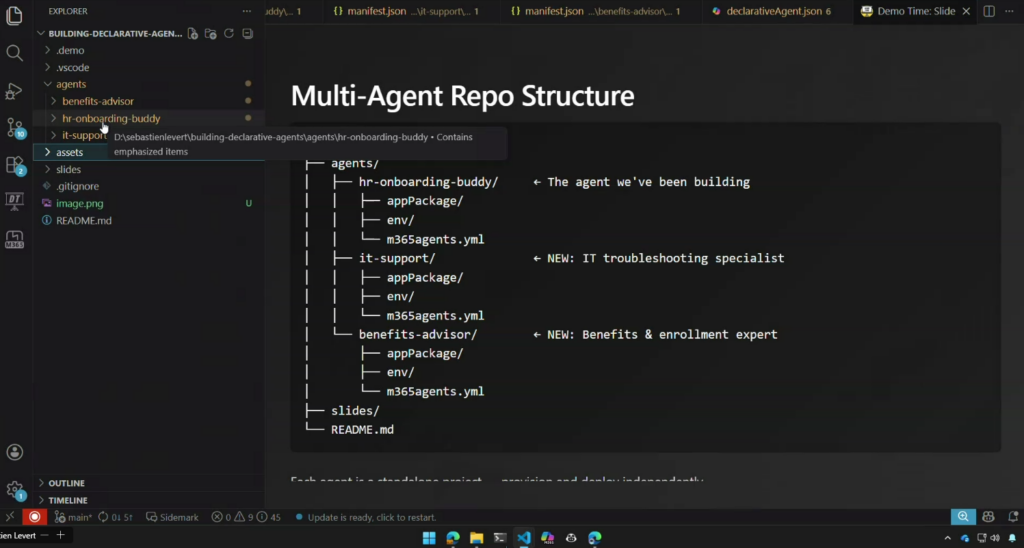Viewport: 1024px width, 548px height.
Task: Collapse all folders in Explorer
Action: (x=247, y=33)
